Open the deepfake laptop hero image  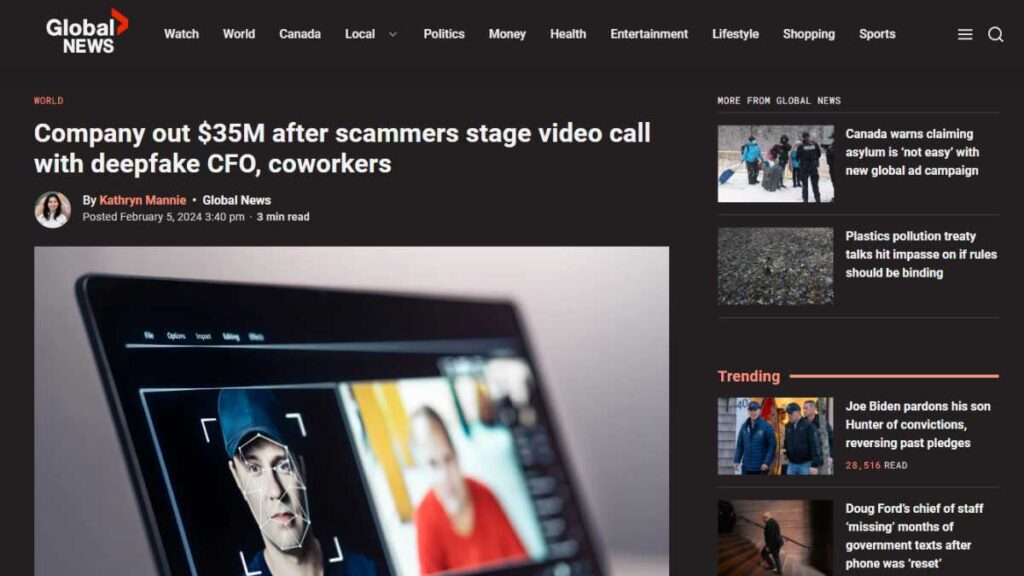[x=351, y=411]
